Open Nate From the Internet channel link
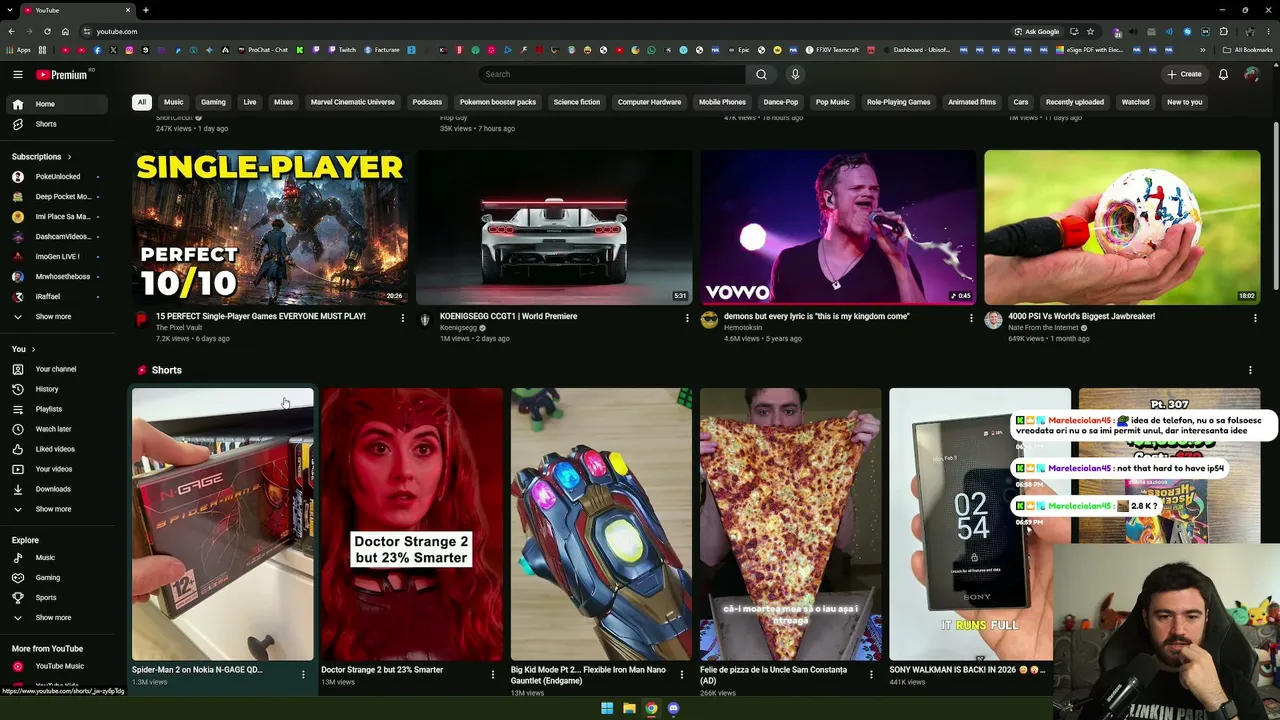This screenshot has width=1280, height=720. coord(1043,328)
